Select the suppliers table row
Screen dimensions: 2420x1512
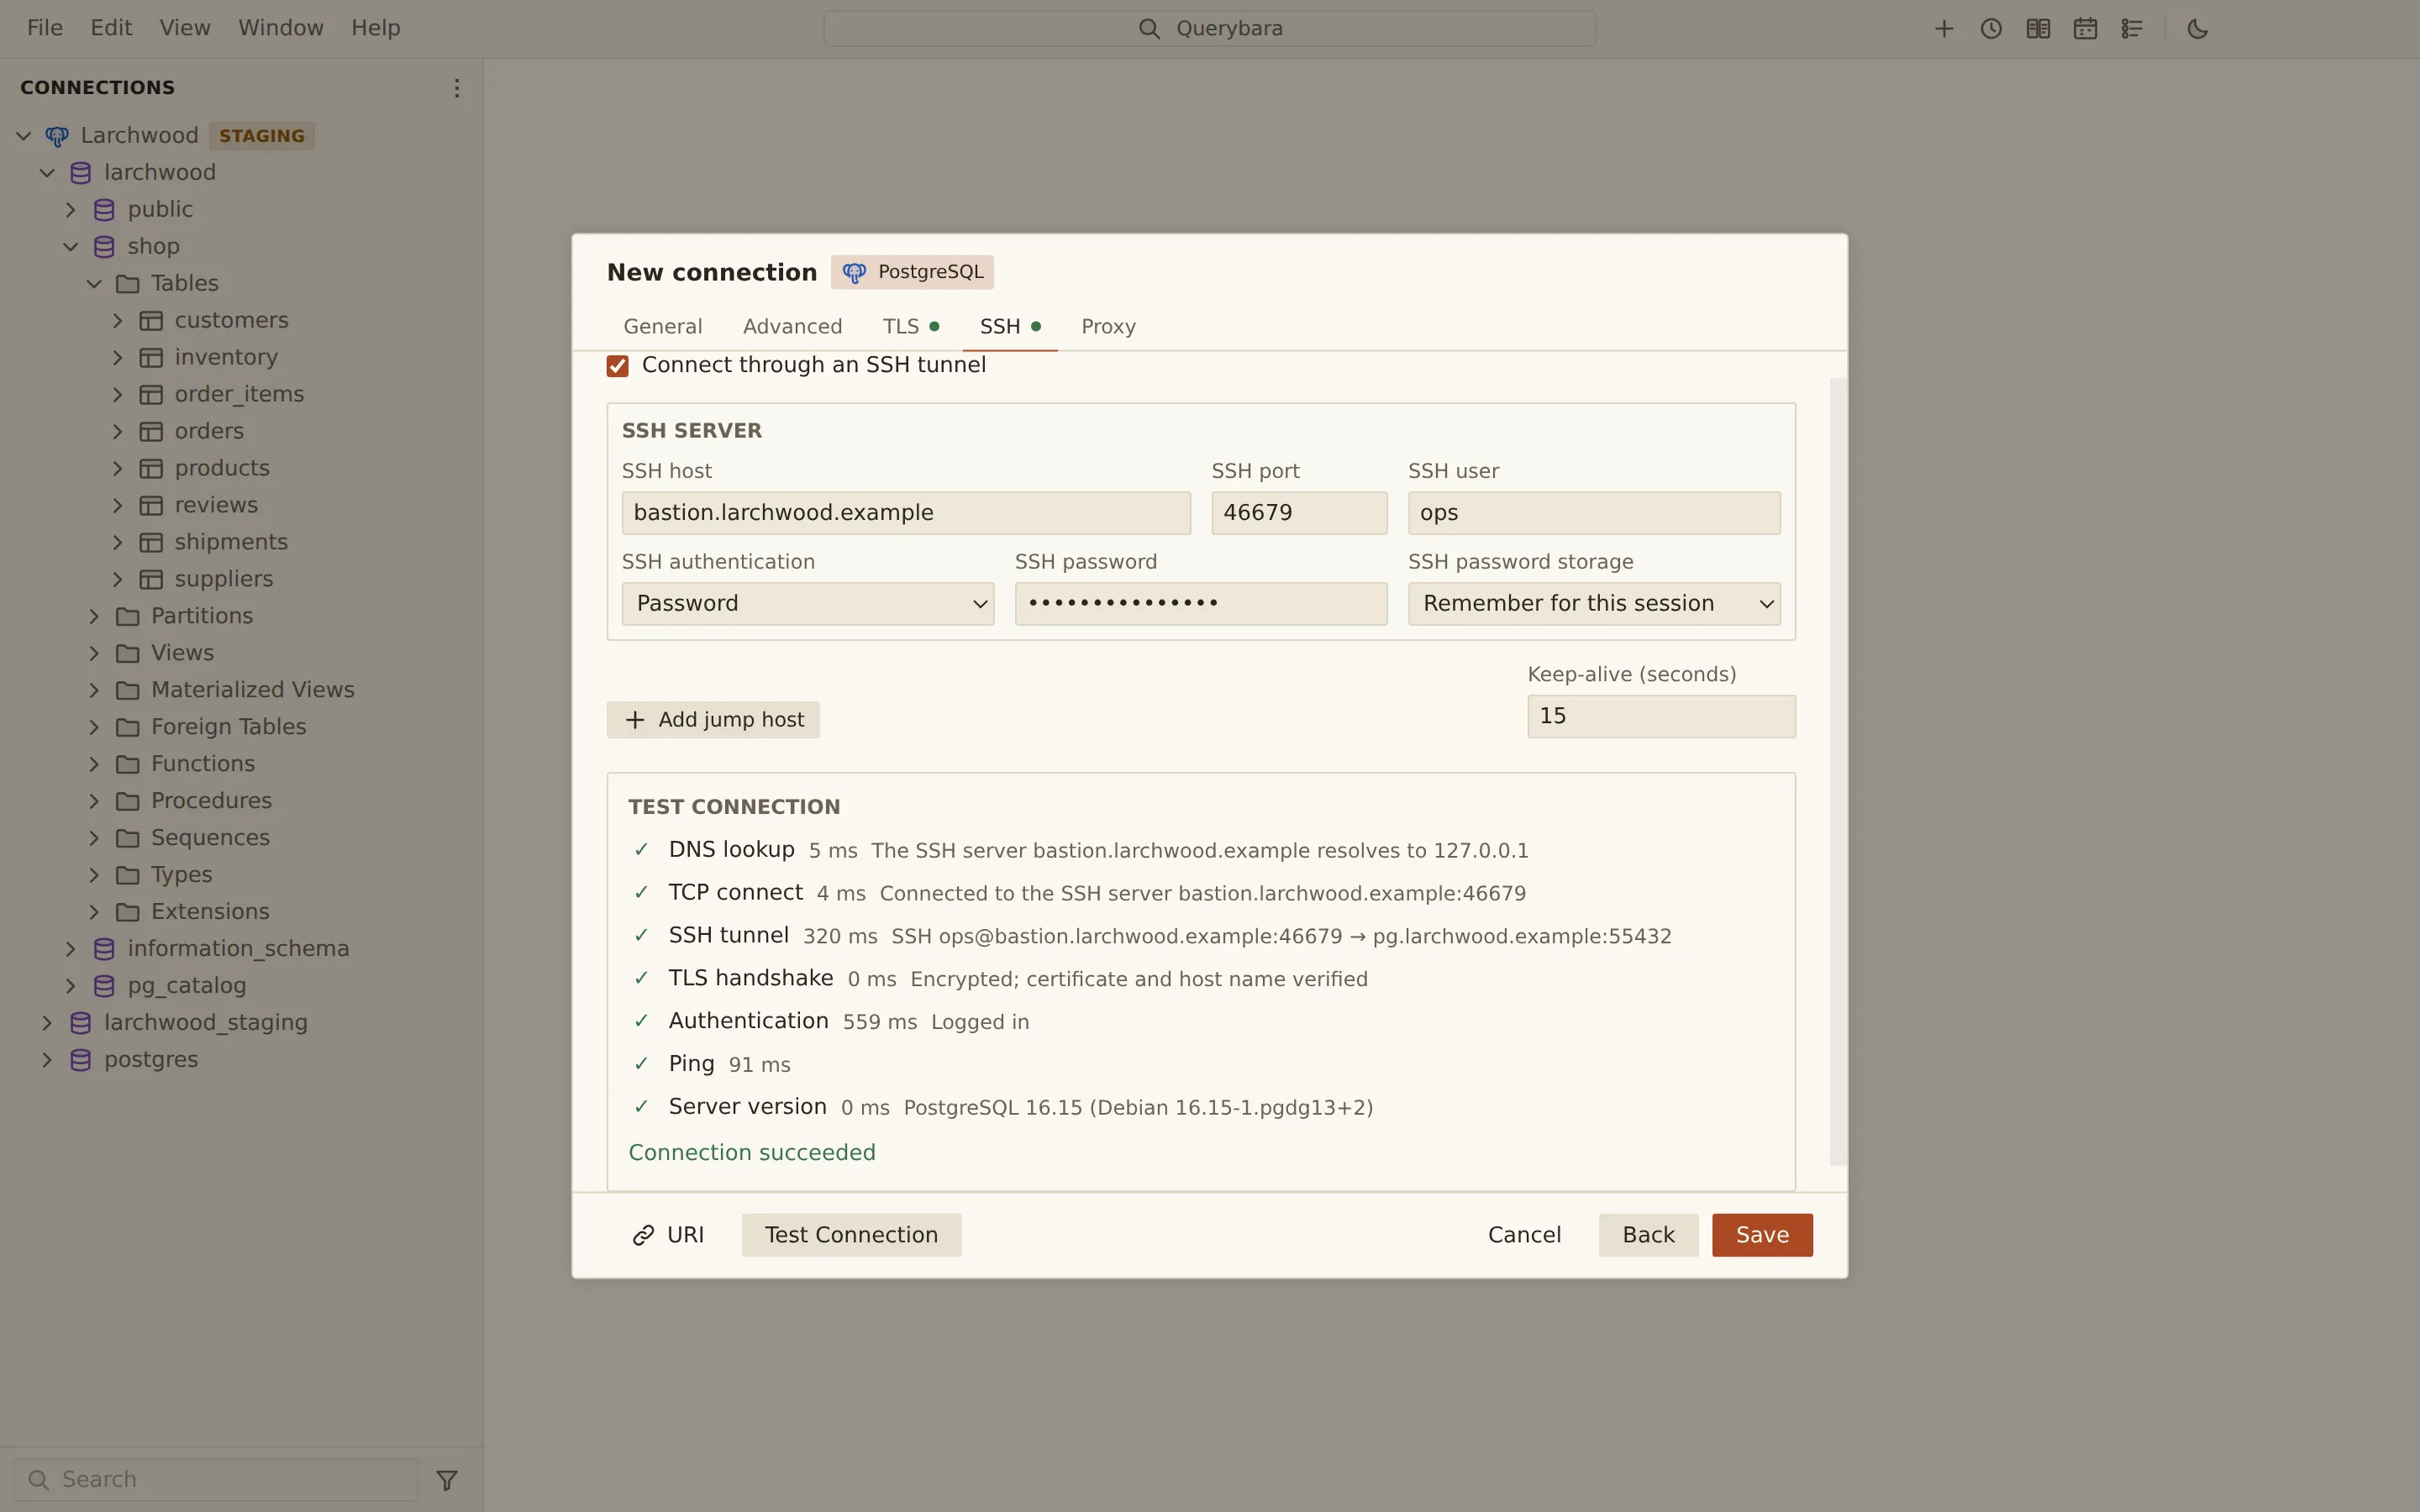pyautogui.click(x=242, y=580)
